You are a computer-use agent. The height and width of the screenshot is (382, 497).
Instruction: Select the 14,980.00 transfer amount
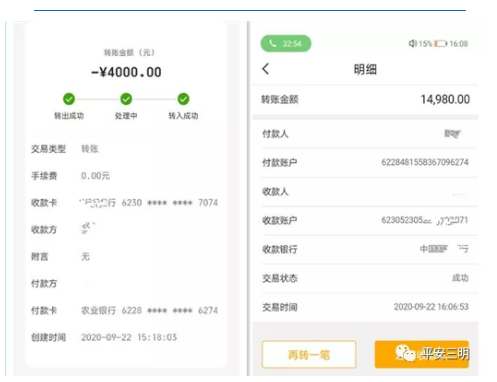pyautogui.click(x=445, y=99)
